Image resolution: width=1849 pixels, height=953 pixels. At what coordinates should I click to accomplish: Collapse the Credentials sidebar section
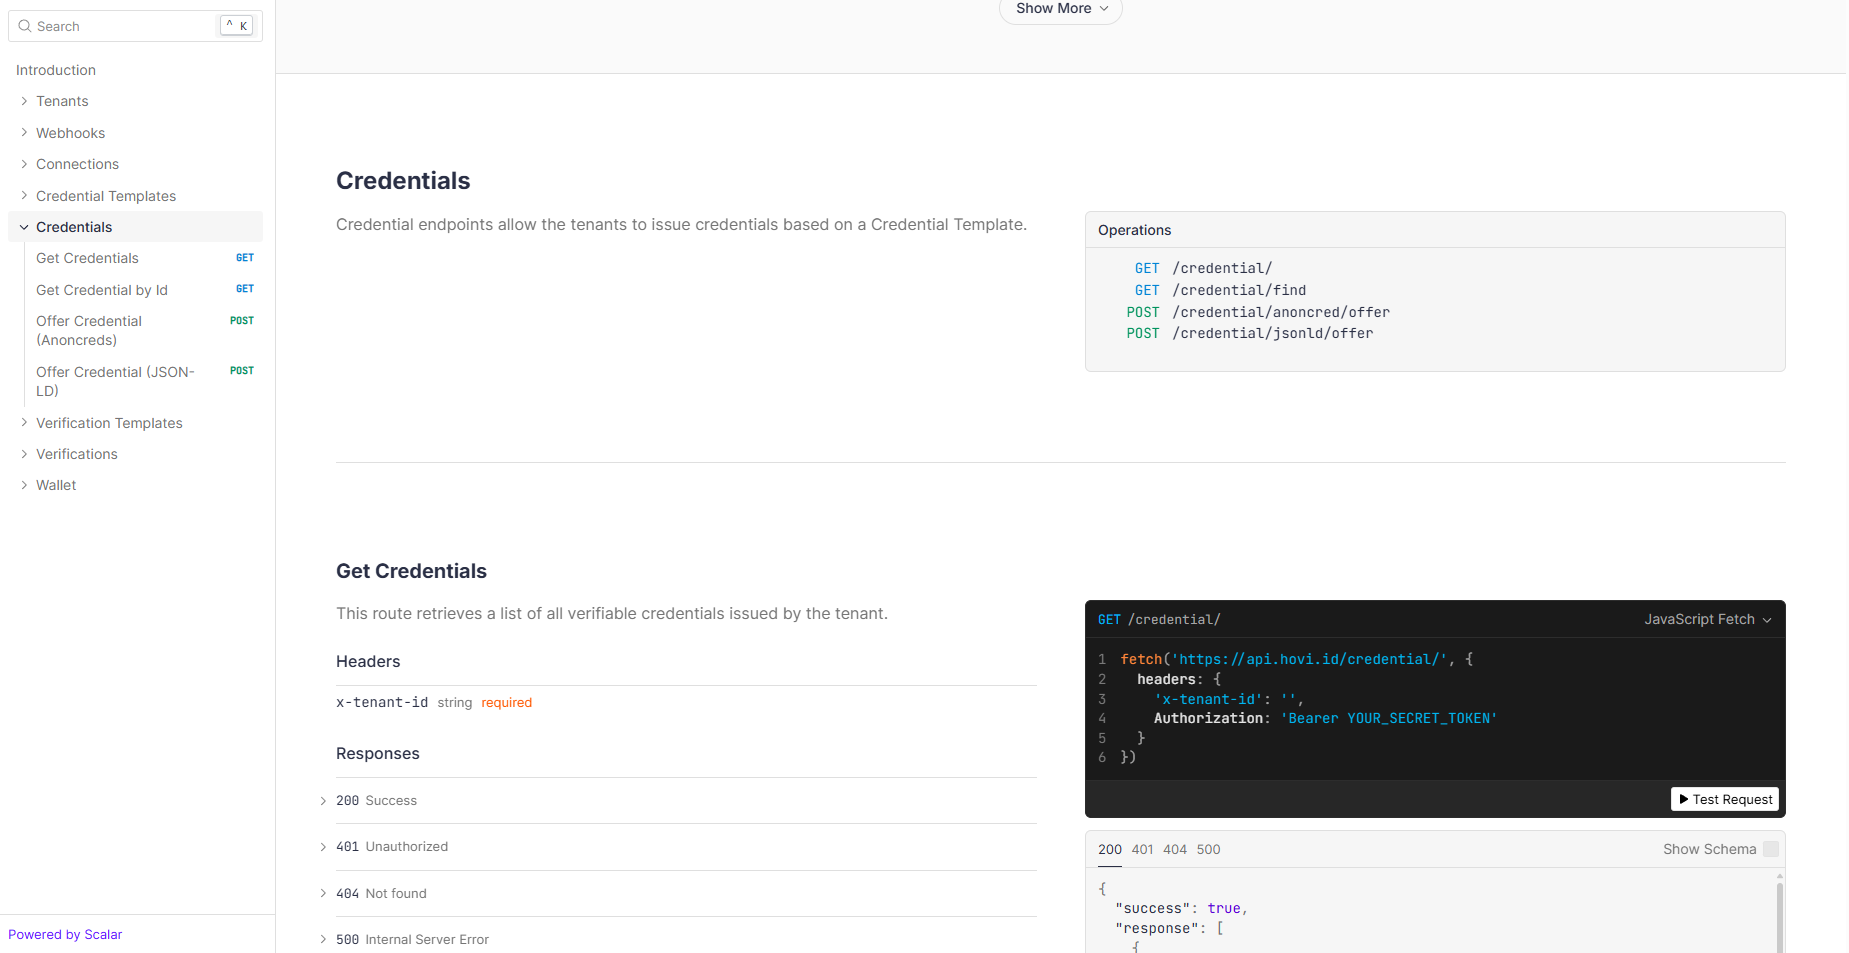coord(24,227)
